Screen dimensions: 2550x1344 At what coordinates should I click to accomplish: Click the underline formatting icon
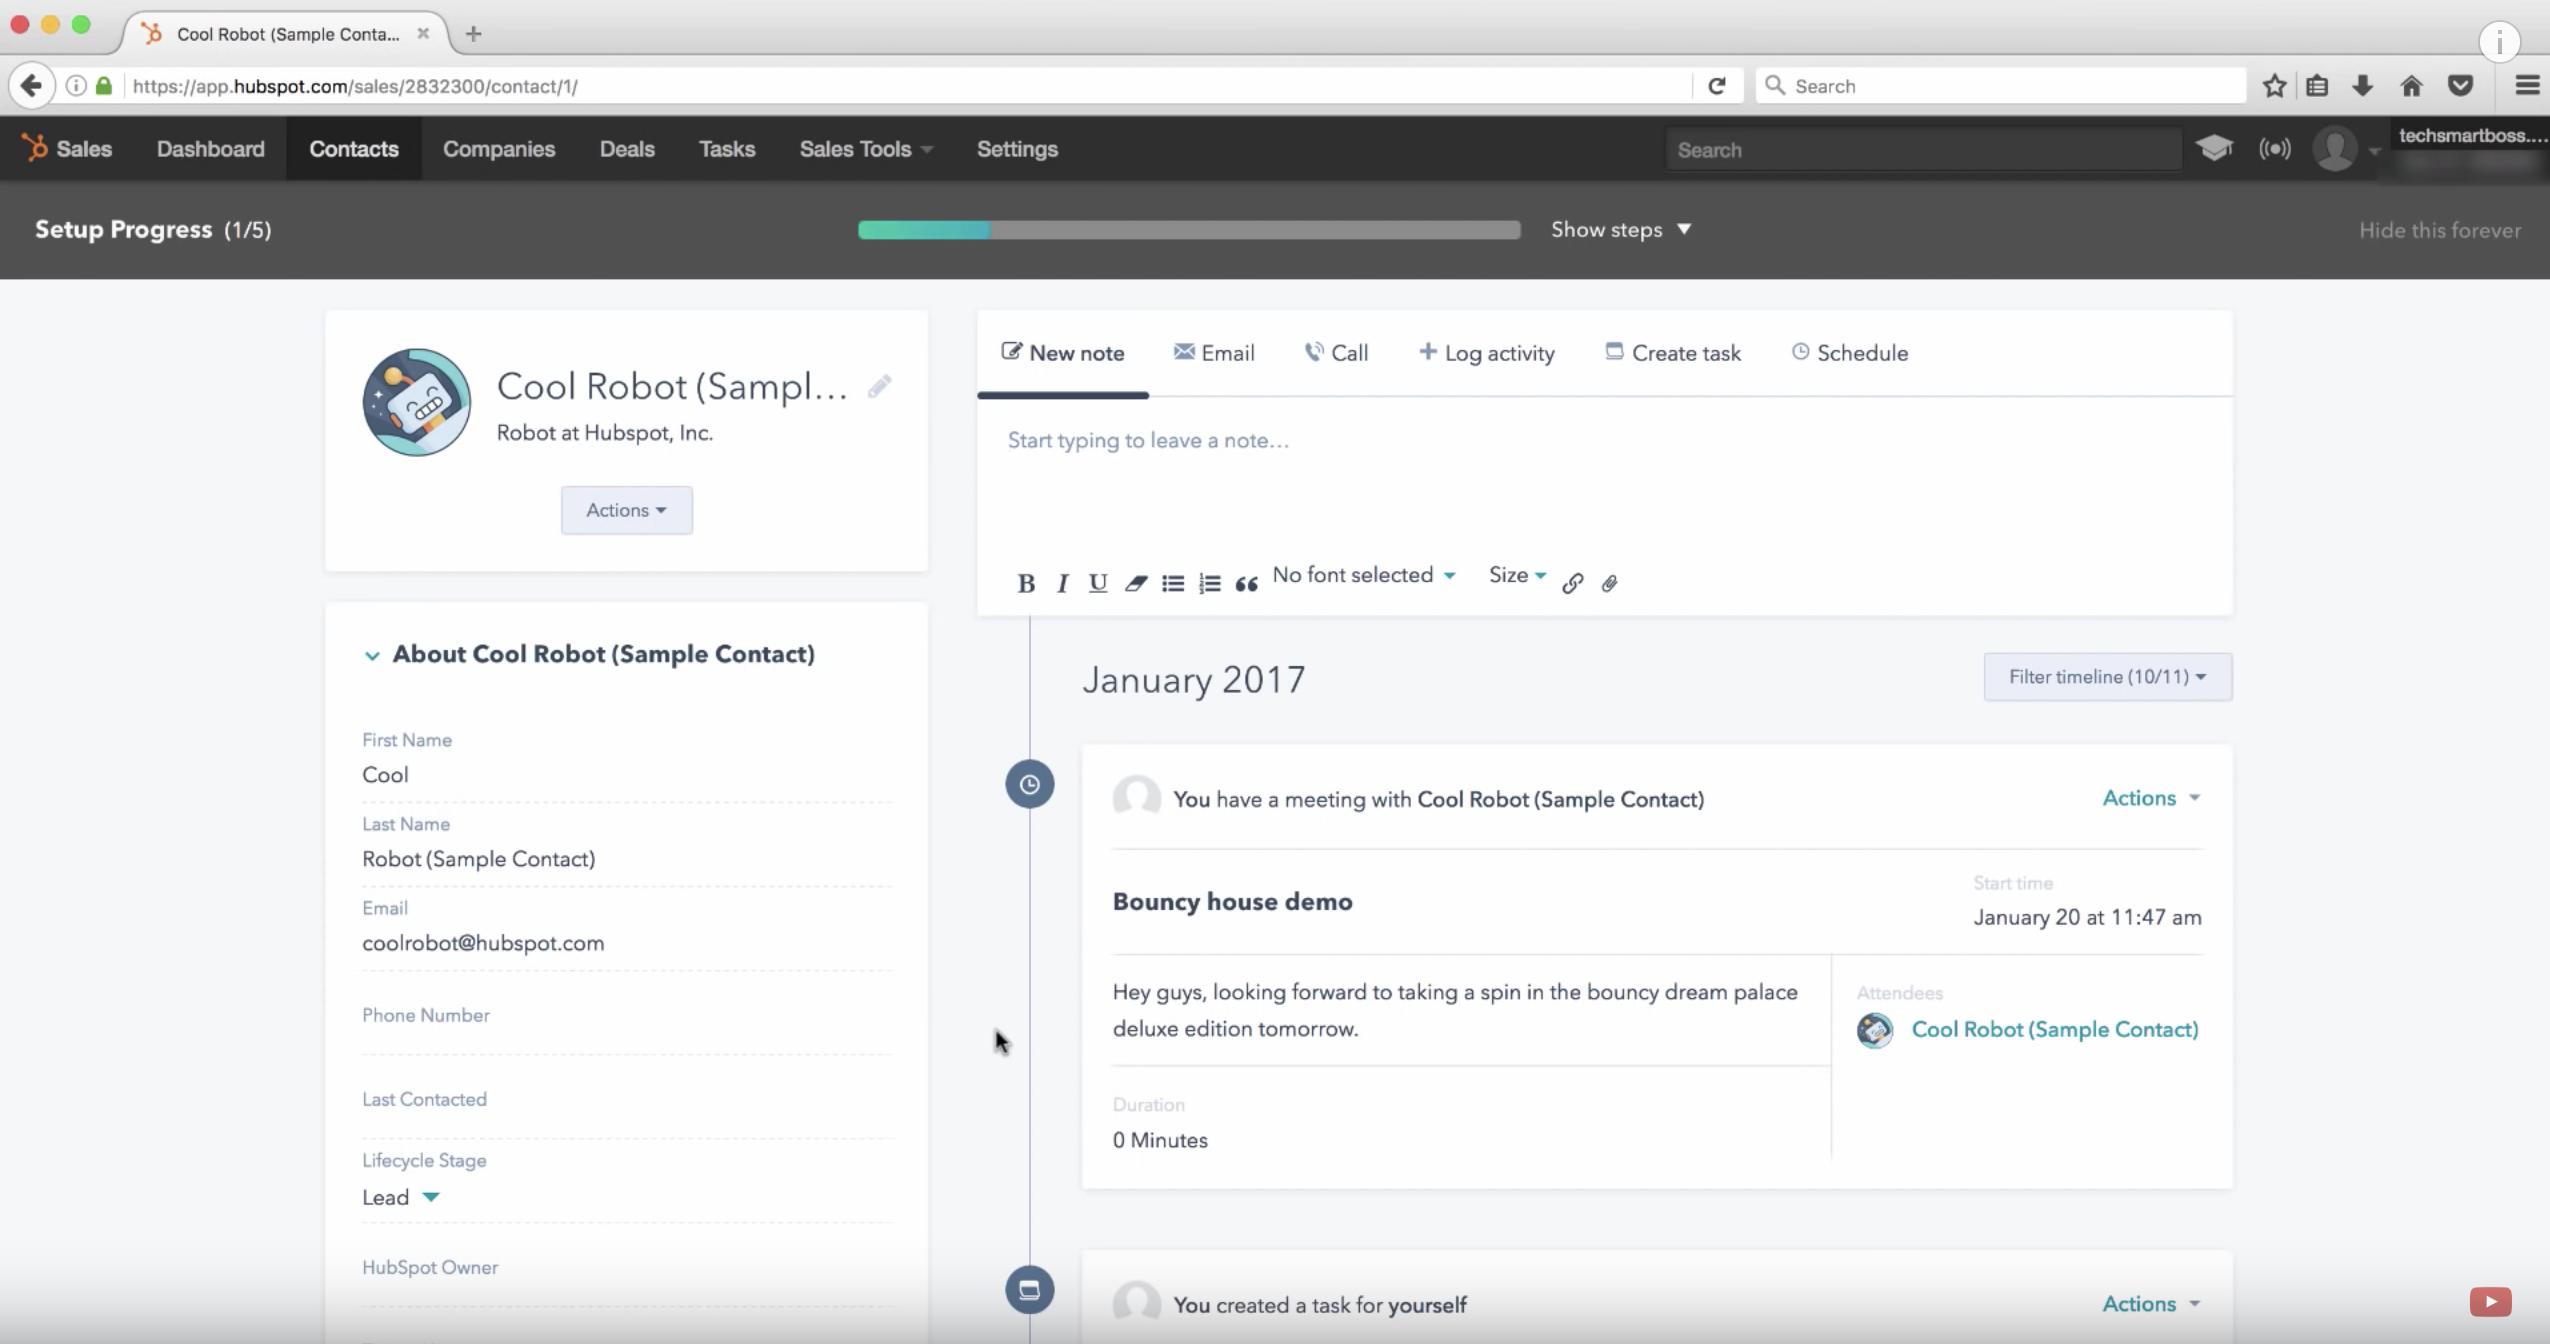(x=1098, y=583)
